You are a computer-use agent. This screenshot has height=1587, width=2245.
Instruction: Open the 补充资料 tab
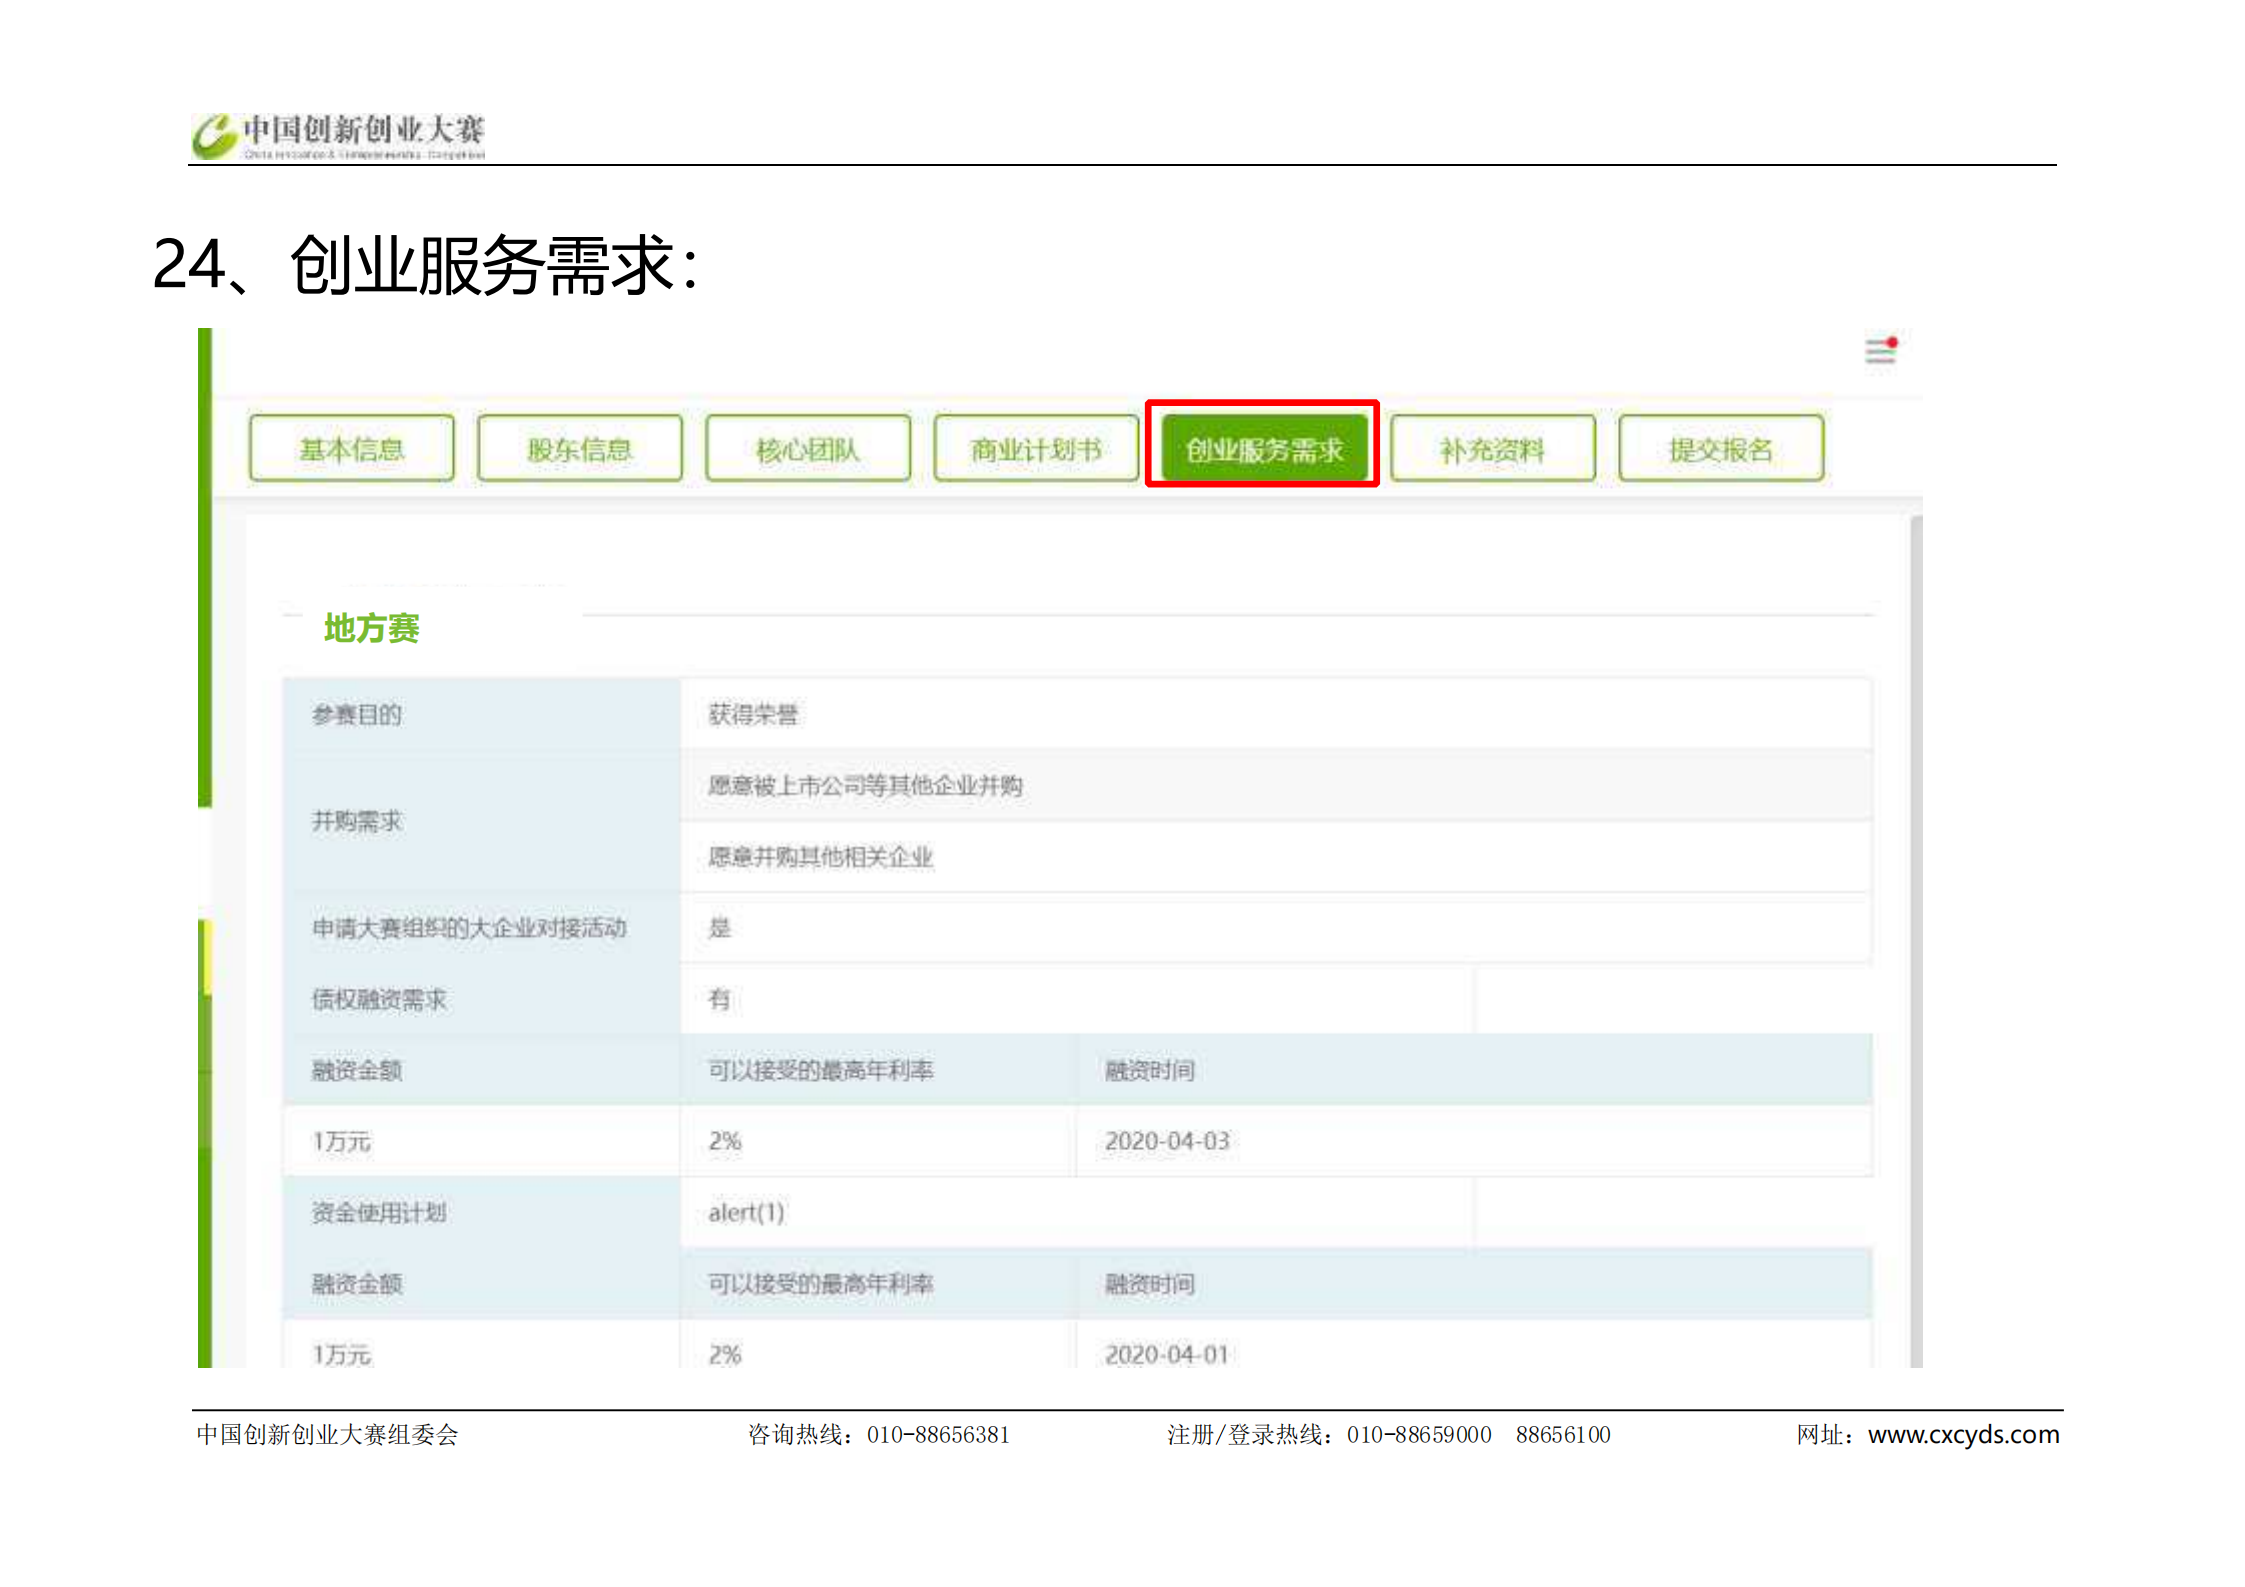1492,449
